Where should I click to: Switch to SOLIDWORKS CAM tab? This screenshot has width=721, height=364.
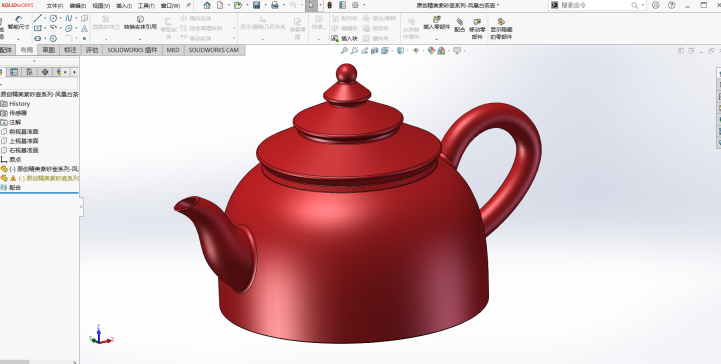(214, 50)
